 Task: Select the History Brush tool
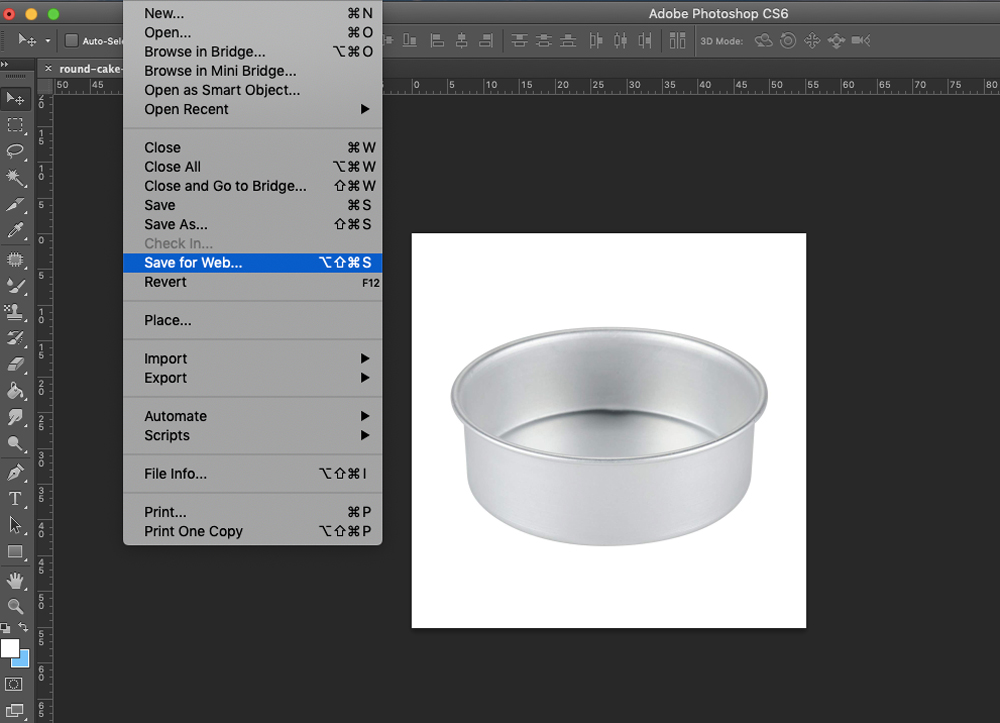click(x=15, y=339)
